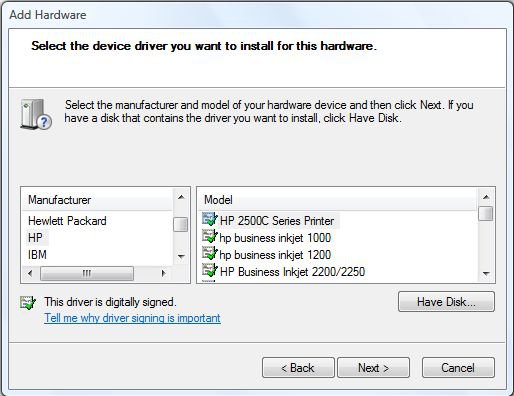Go to the Back page
514x396 pixels.
click(x=298, y=368)
